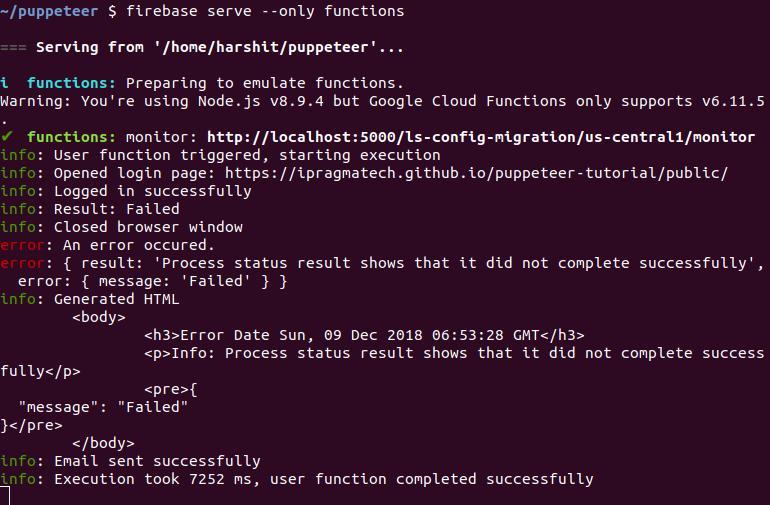
Task: Click the Node.js v8.9.4 warning text
Action: pos(382,101)
